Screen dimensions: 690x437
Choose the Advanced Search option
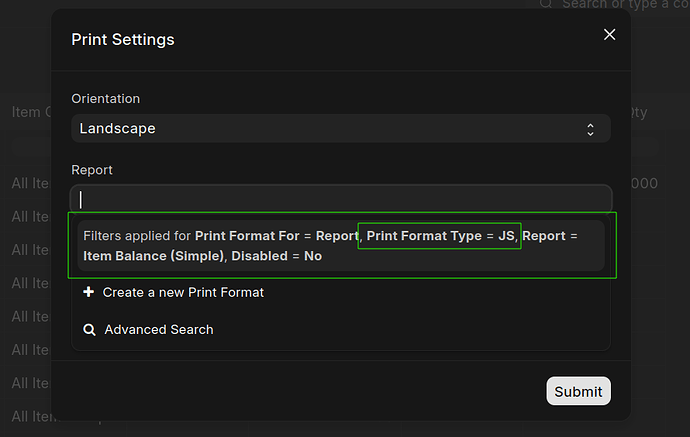tap(158, 329)
